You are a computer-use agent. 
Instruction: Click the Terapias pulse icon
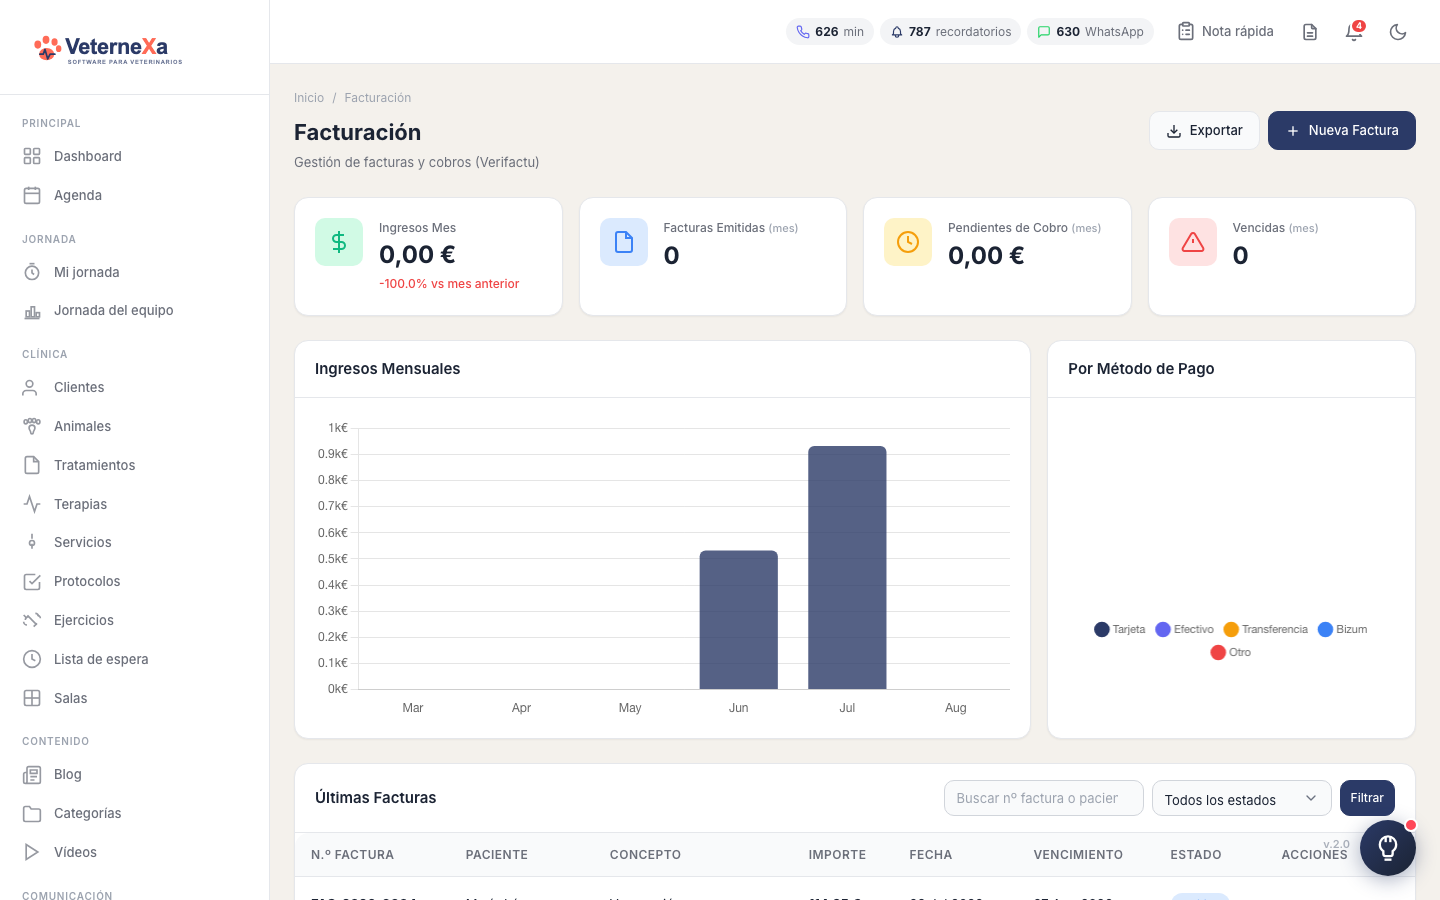pyautogui.click(x=32, y=504)
